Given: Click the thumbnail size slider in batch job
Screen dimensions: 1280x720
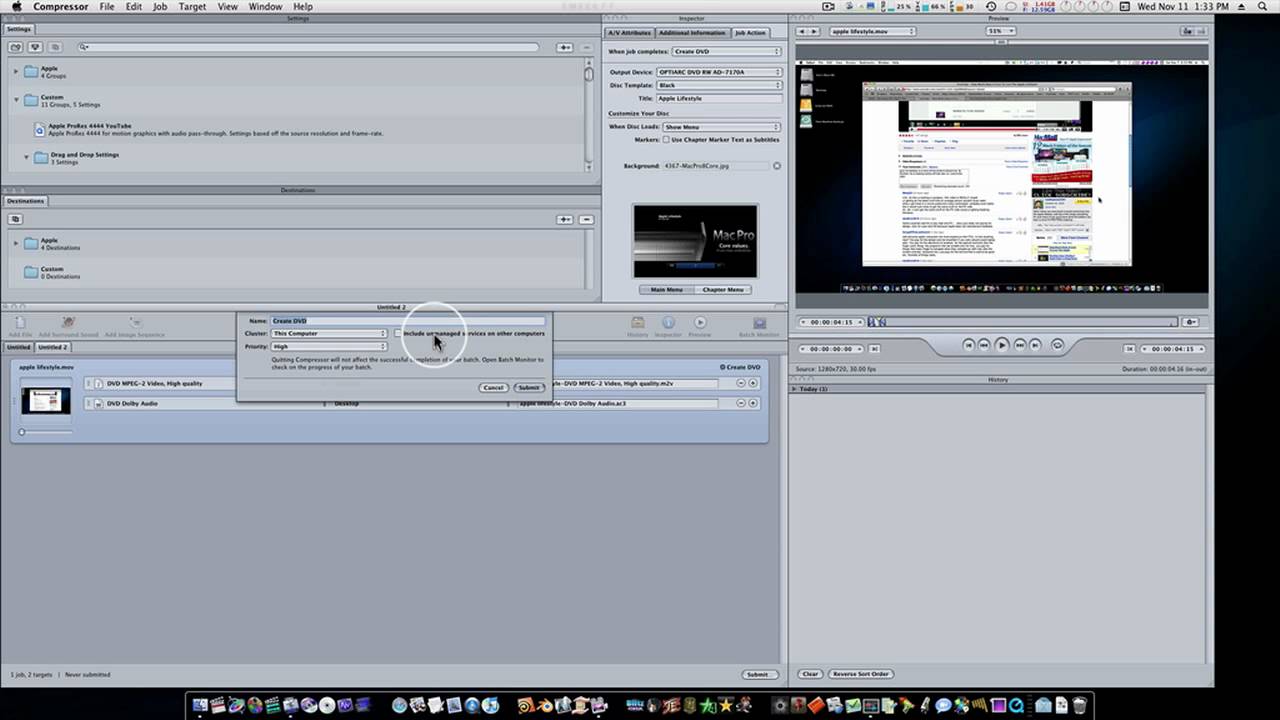Looking at the screenshot, I should pyautogui.click(x=46, y=432).
